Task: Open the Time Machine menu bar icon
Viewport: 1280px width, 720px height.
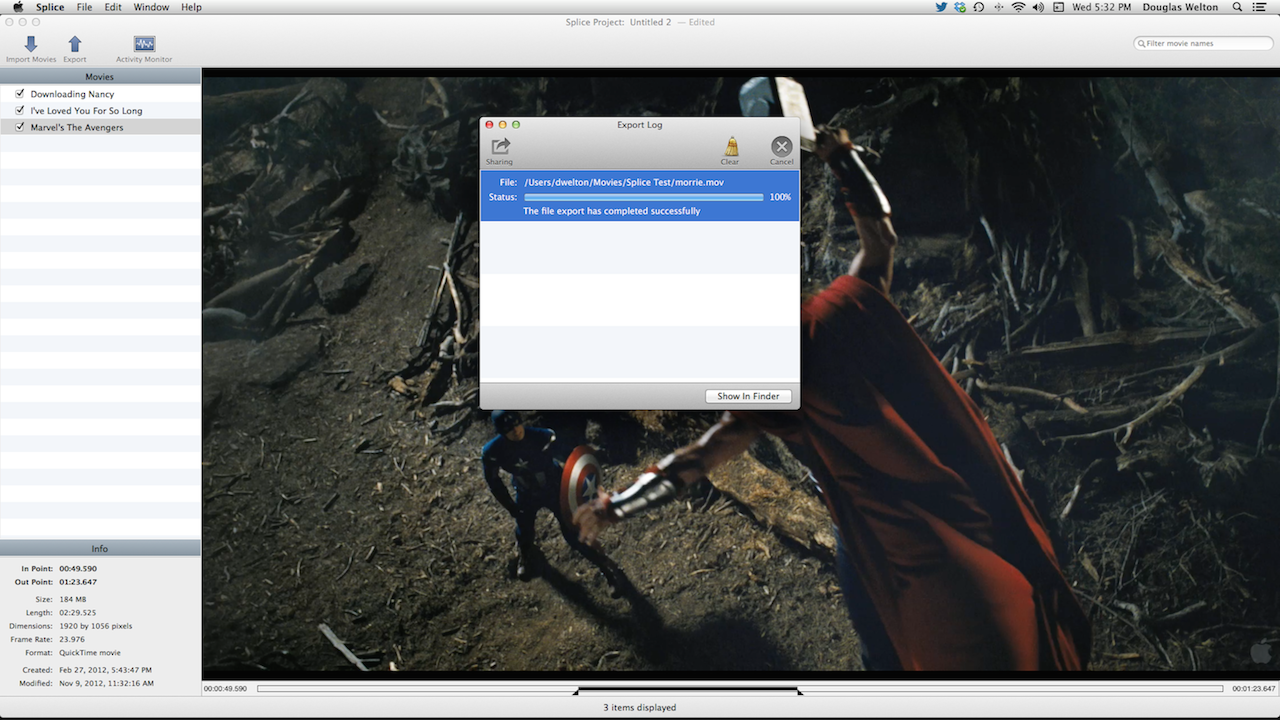Action: (979, 7)
